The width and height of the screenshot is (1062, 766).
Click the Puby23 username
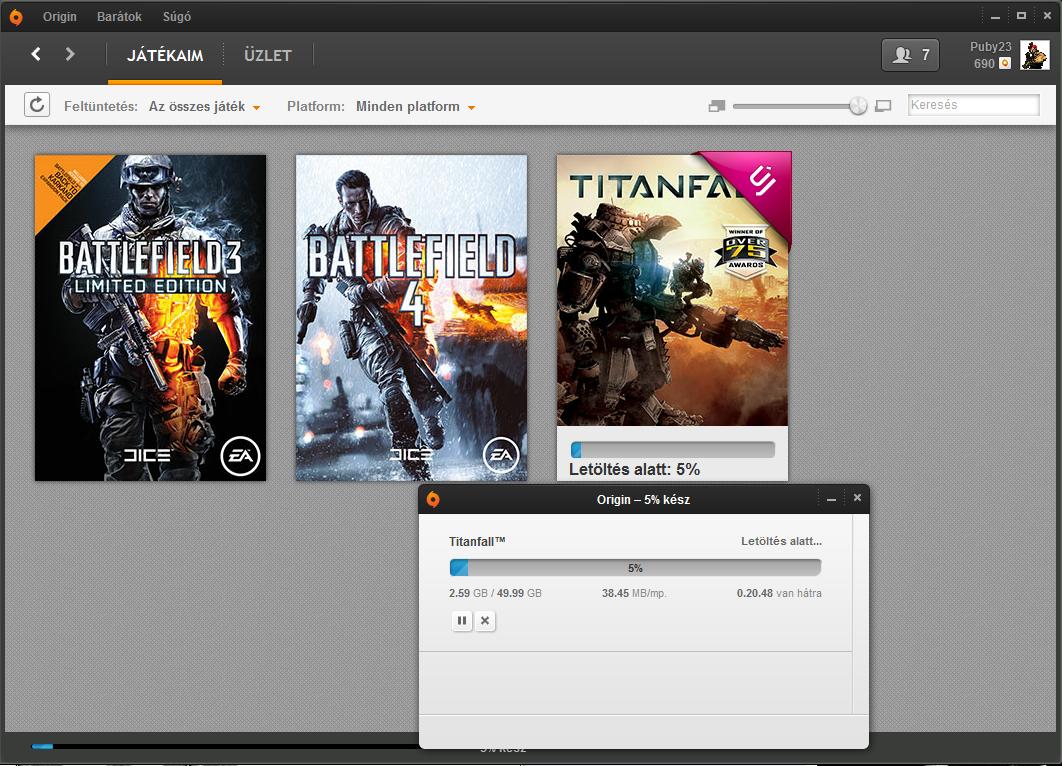point(990,47)
